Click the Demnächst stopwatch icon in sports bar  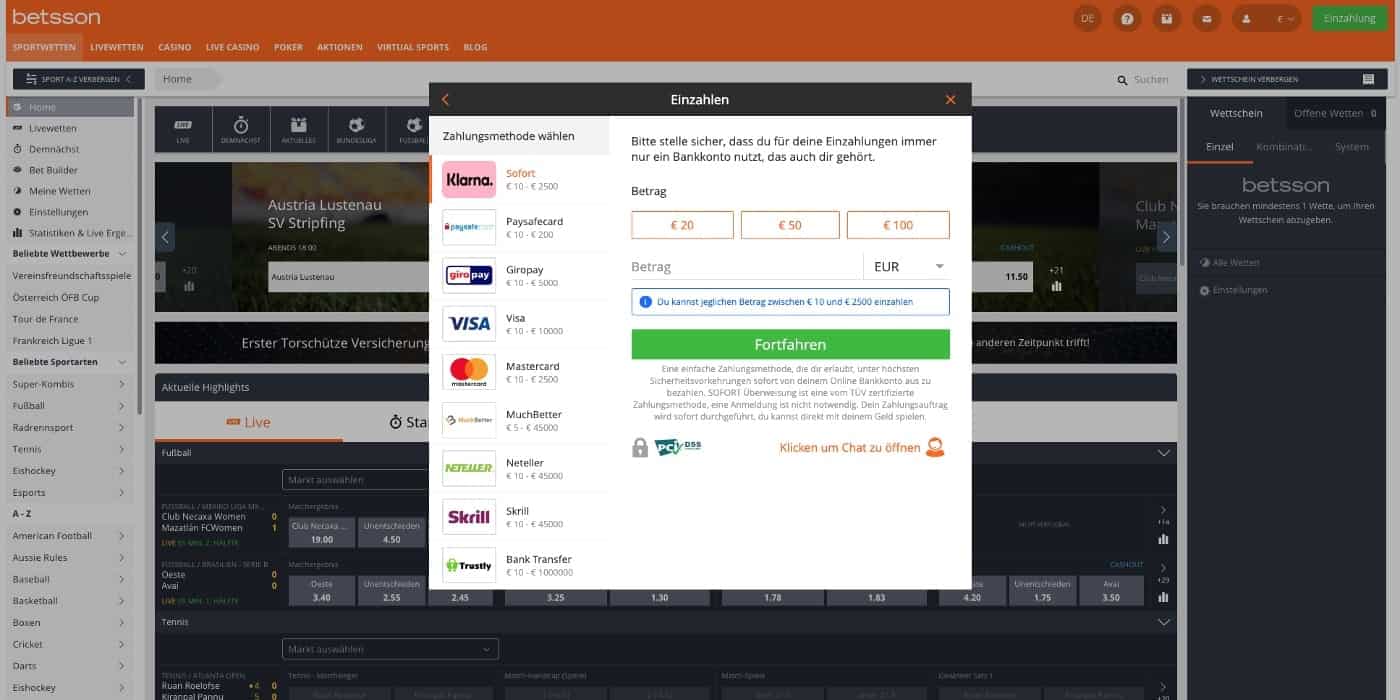241,129
